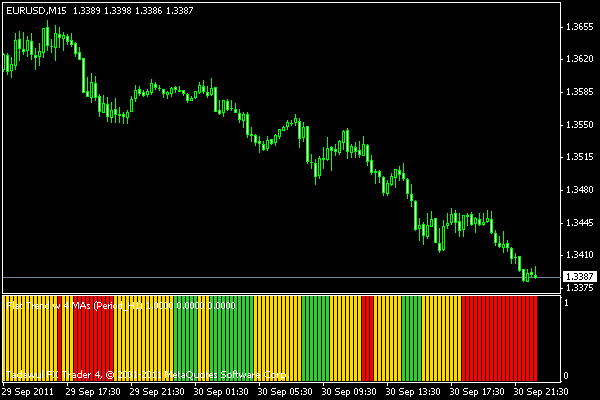Screen dimensions: 600x400
Task: Click the last candlestick on the chart
Action: pyautogui.click(x=535, y=274)
